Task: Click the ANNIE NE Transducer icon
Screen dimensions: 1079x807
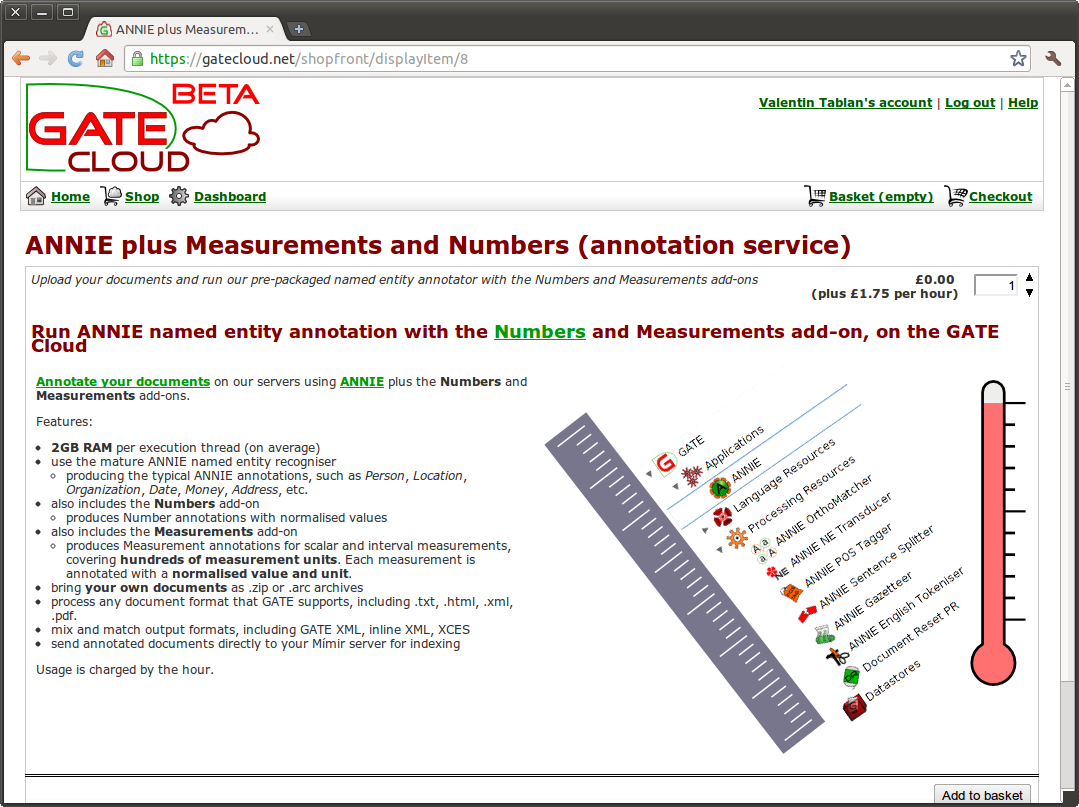Action: click(776, 572)
